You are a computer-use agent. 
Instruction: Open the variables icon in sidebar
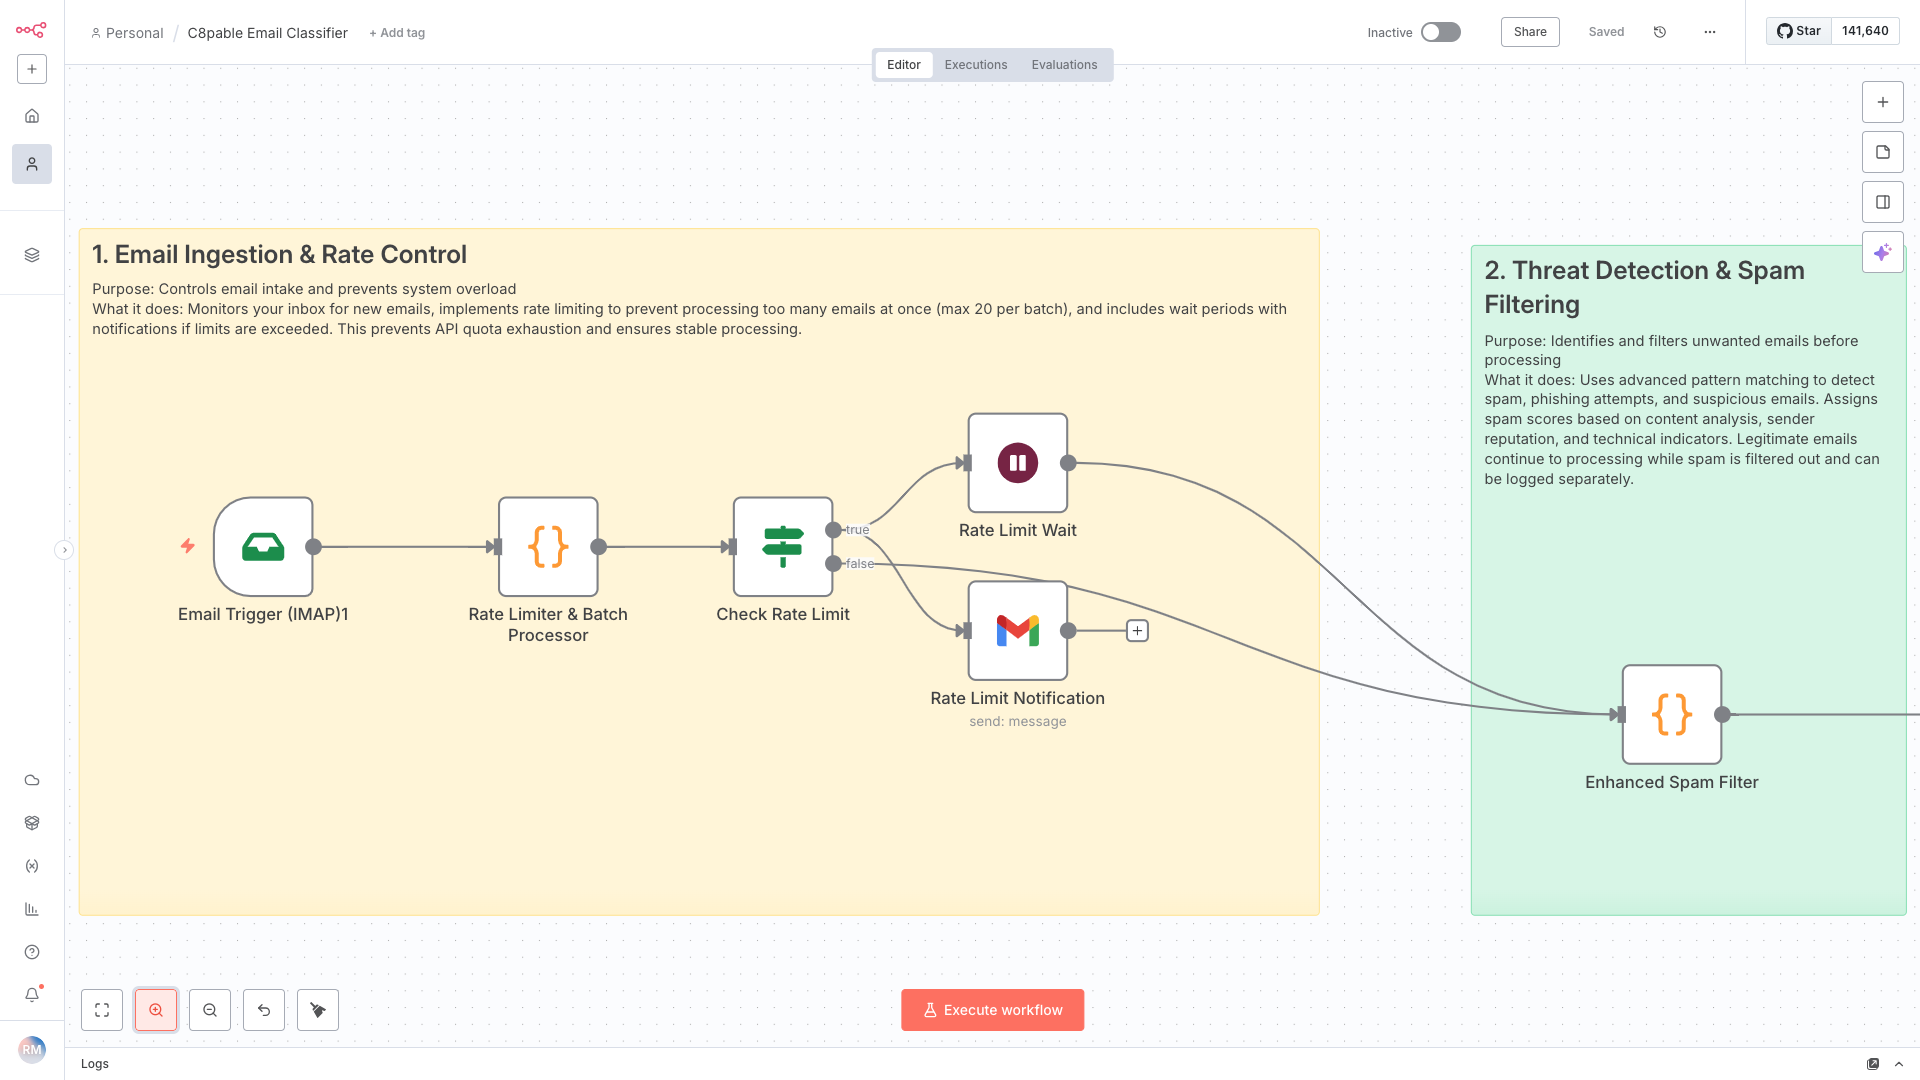(x=32, y=866)
